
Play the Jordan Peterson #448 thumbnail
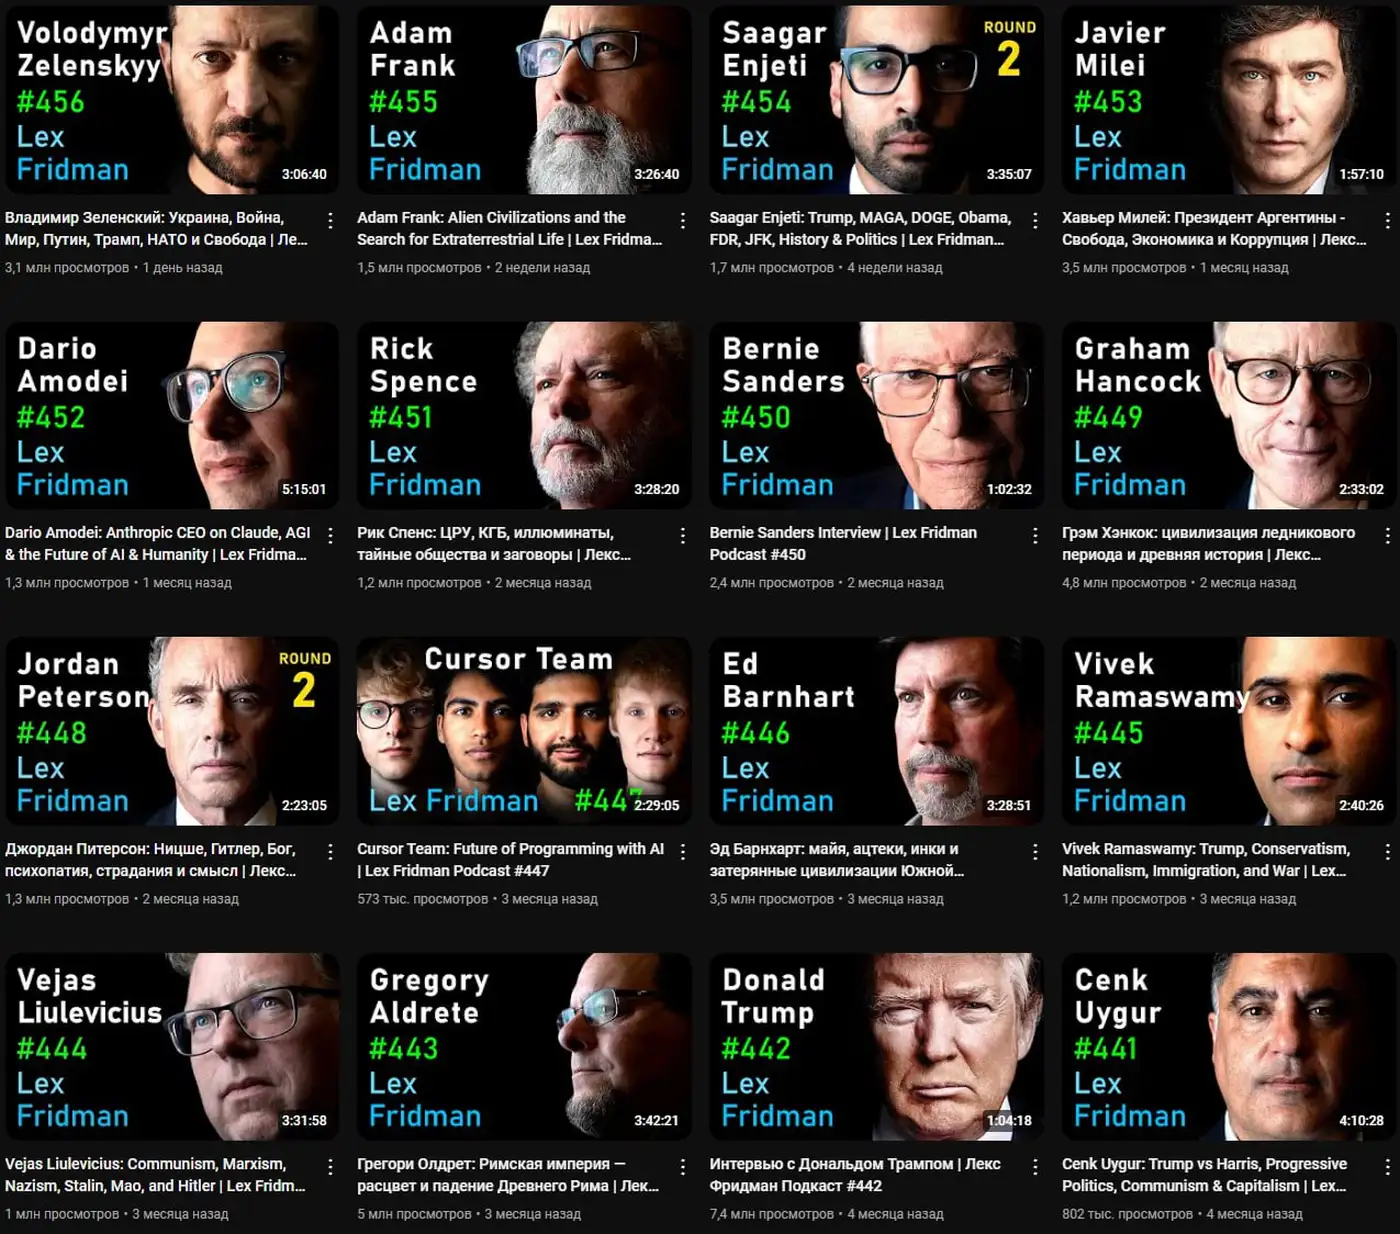172,731
